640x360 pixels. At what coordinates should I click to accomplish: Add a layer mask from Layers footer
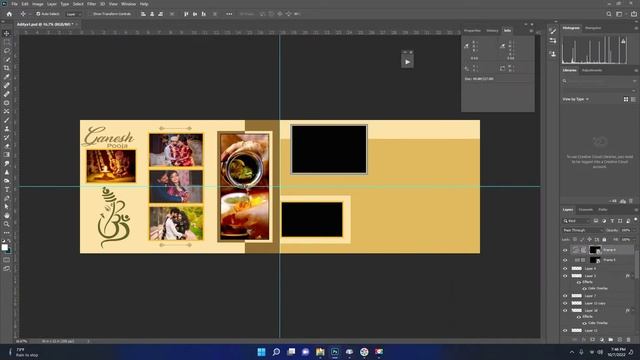593,340
